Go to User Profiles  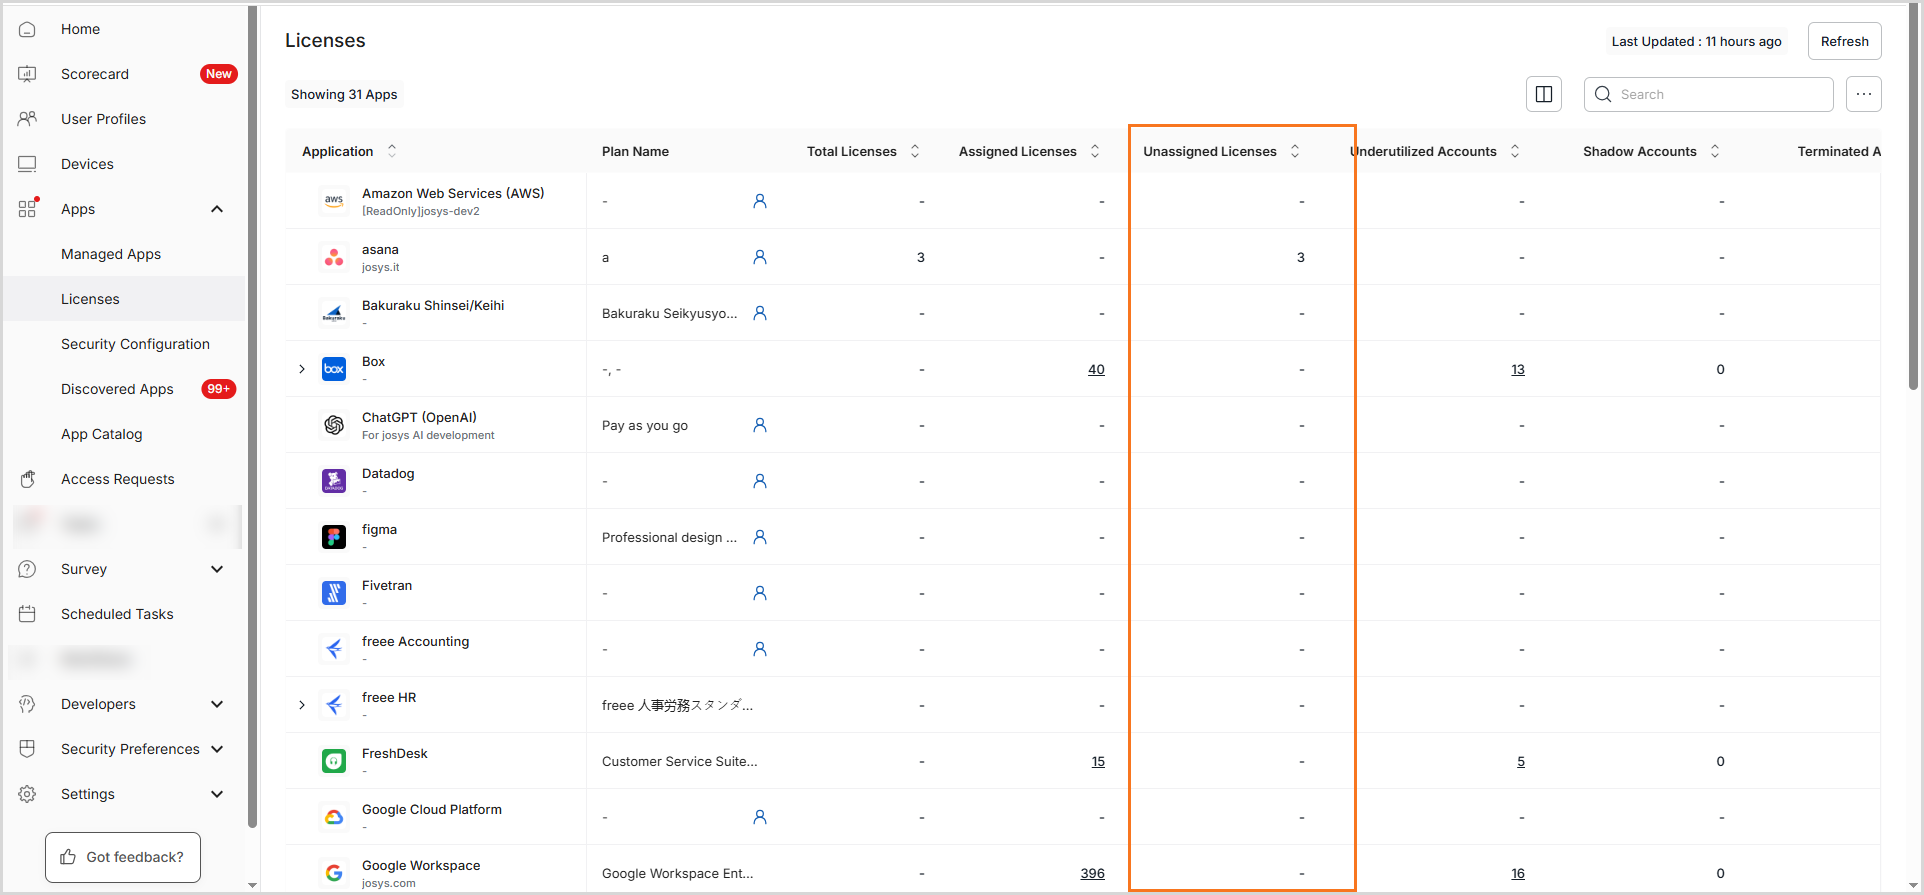(x=103, y=119)
